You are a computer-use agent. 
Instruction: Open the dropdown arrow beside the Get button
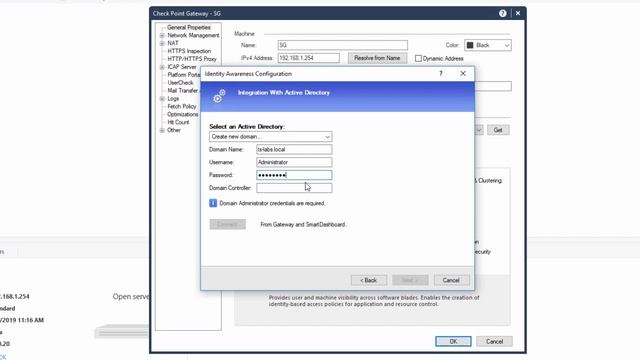click(x=479, y=130)
